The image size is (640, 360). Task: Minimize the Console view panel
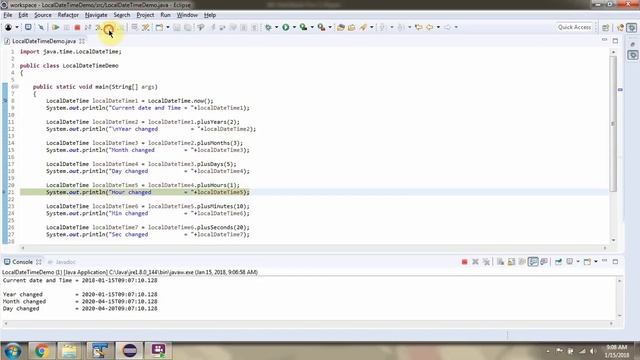tap(604, 261)
